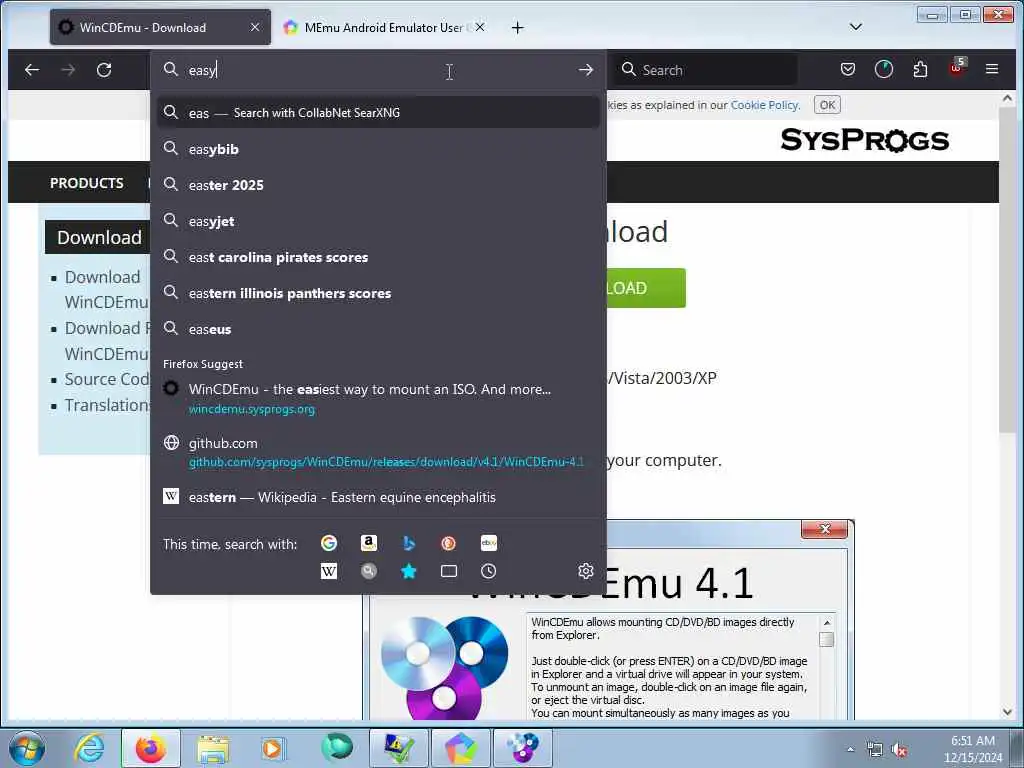Viewport: 1024px width, 768px height.
Task: Open the uBlock extension with badge 5
Action: pos(957,68)
